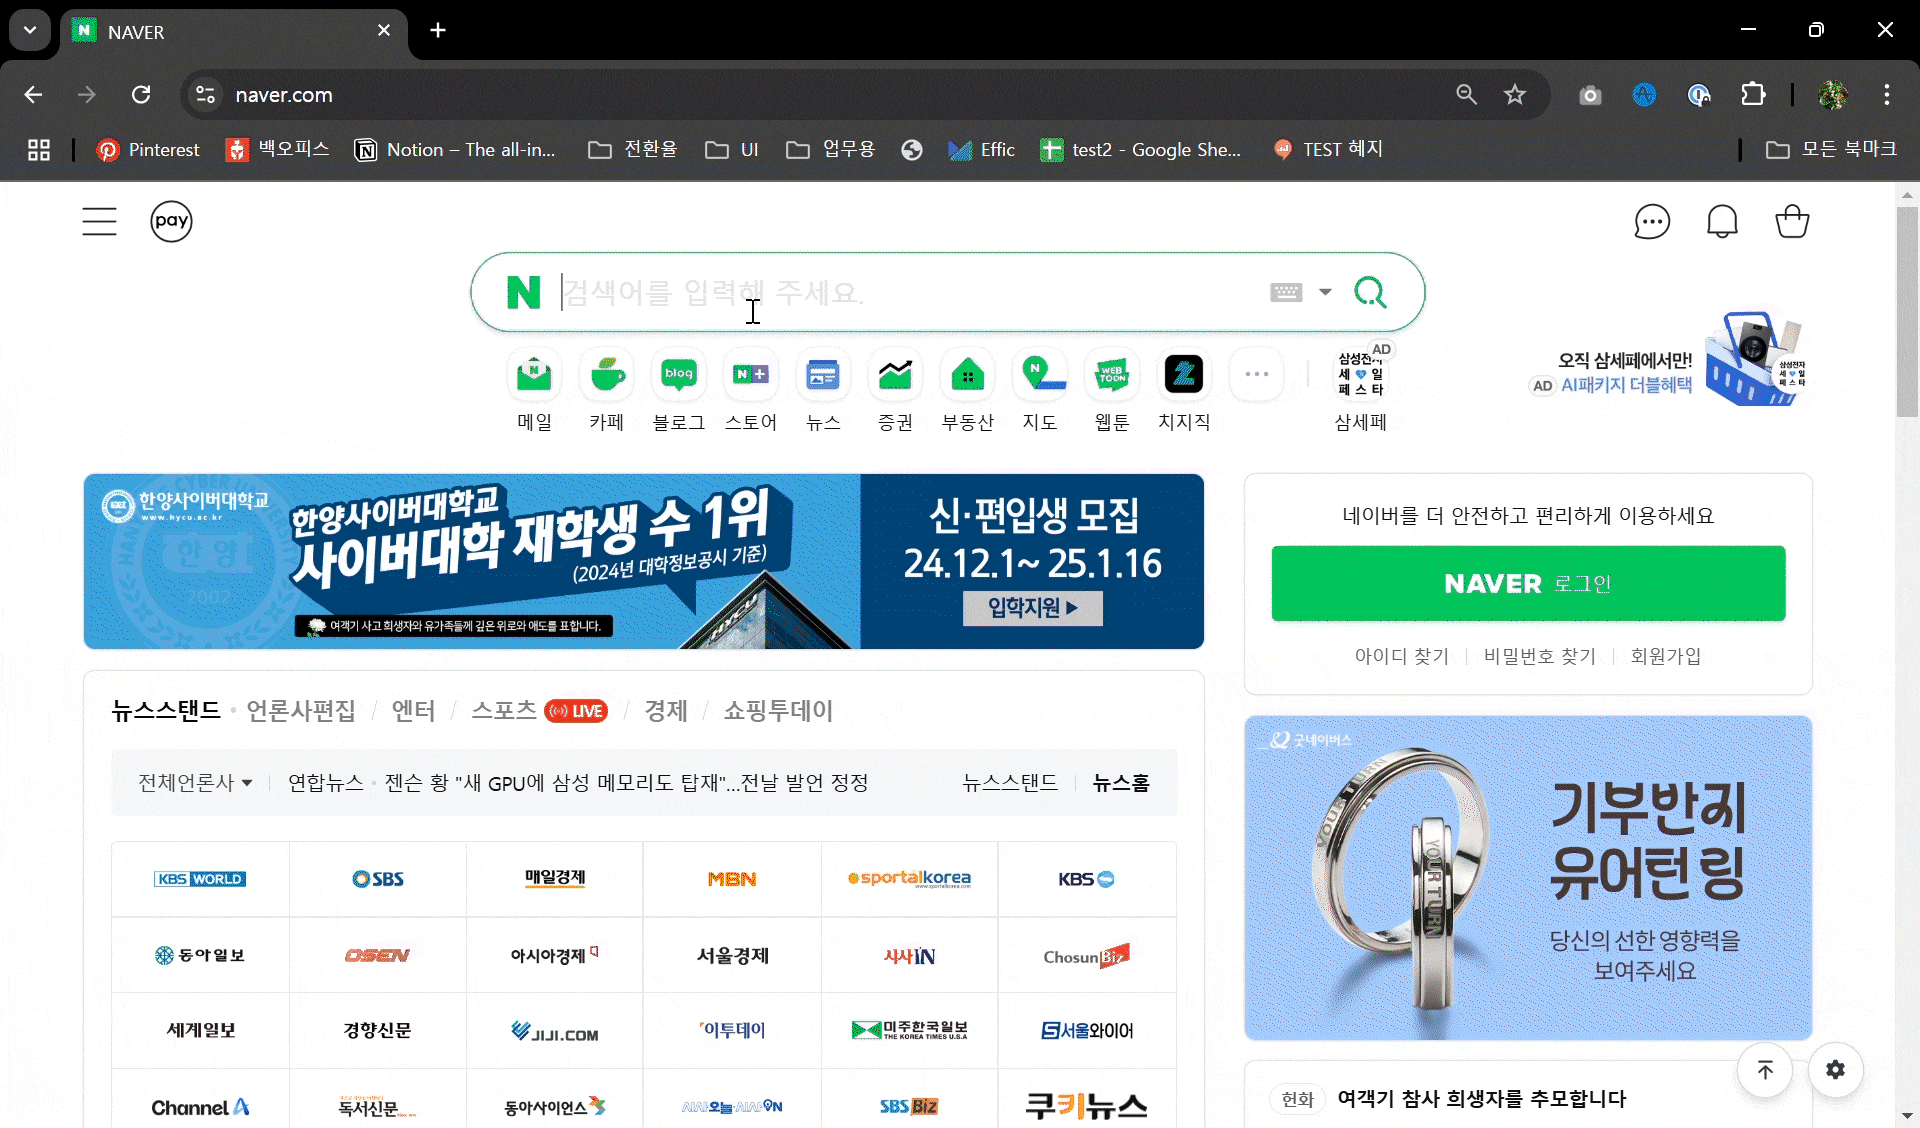The image size is (1920, 1128).
Task: Open the SBS press logo
Action: [378, 879]
